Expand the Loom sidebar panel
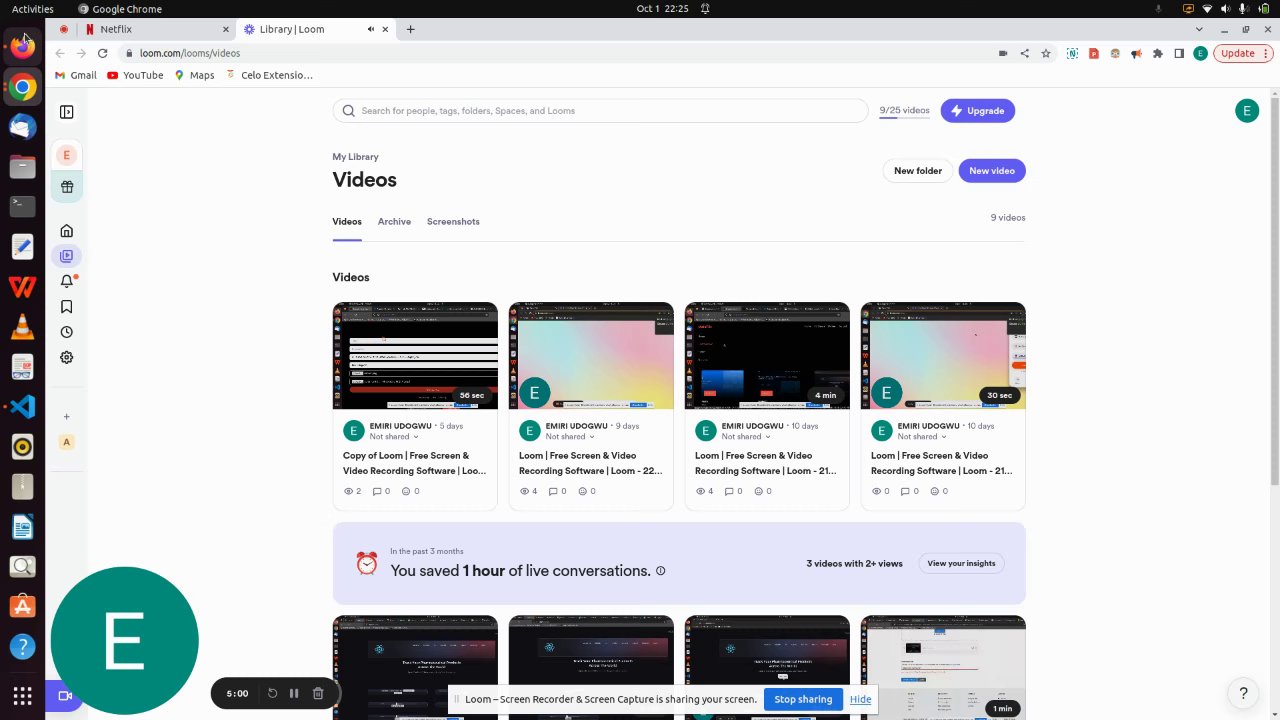 [67, 112]
